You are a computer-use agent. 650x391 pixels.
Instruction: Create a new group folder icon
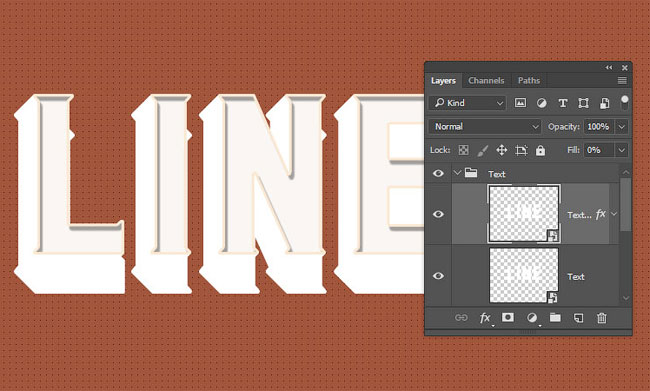555,318
